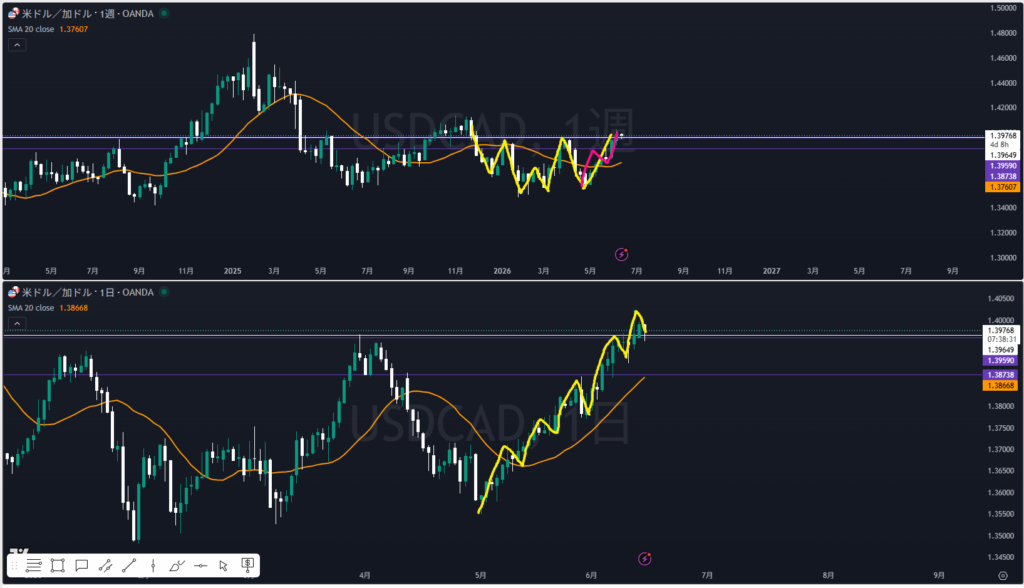Click the 1.50000 level on weekly price scale
The width and height of the screenshot is (1024, 588).
1003,8
